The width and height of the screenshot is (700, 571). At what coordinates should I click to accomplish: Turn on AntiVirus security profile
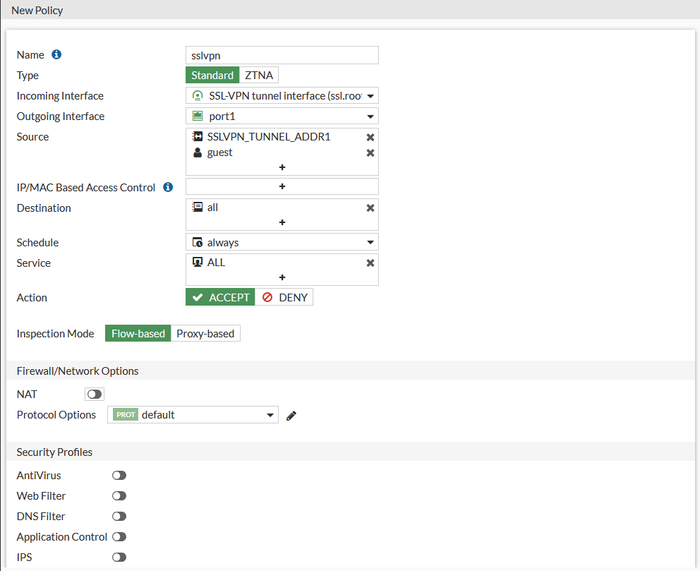[119, 475]
